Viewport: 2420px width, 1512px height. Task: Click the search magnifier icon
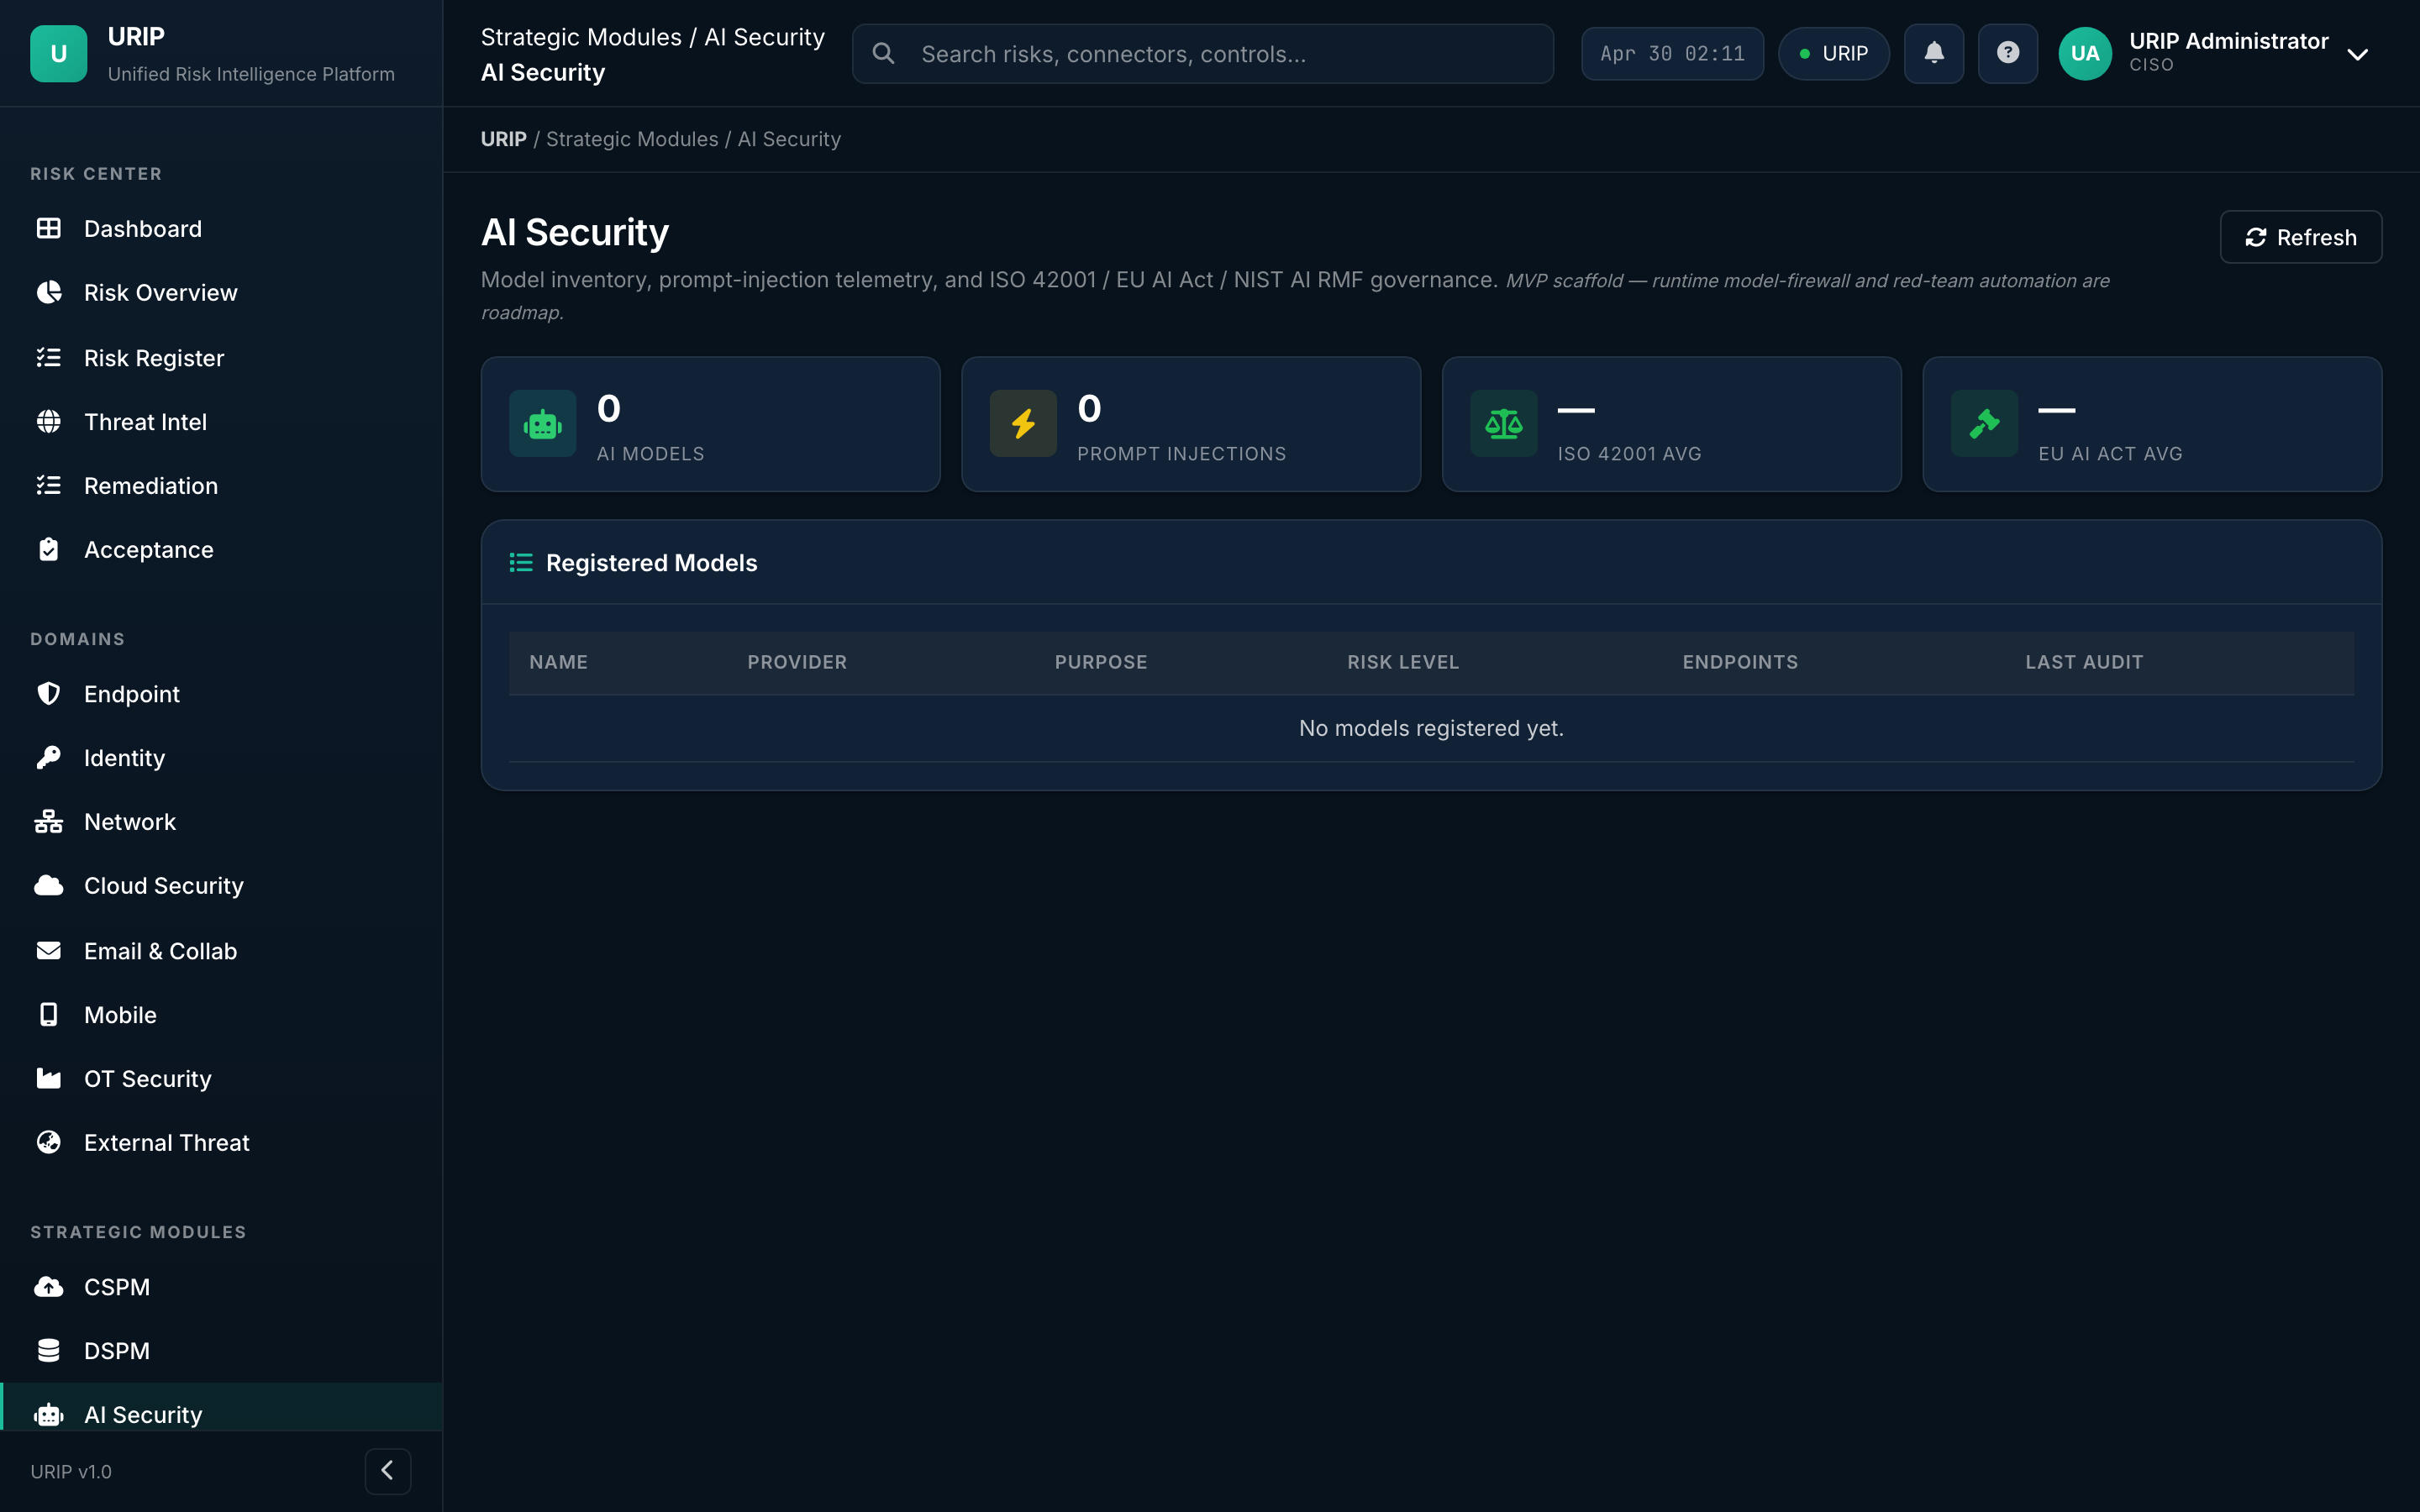tap(883, 53)
